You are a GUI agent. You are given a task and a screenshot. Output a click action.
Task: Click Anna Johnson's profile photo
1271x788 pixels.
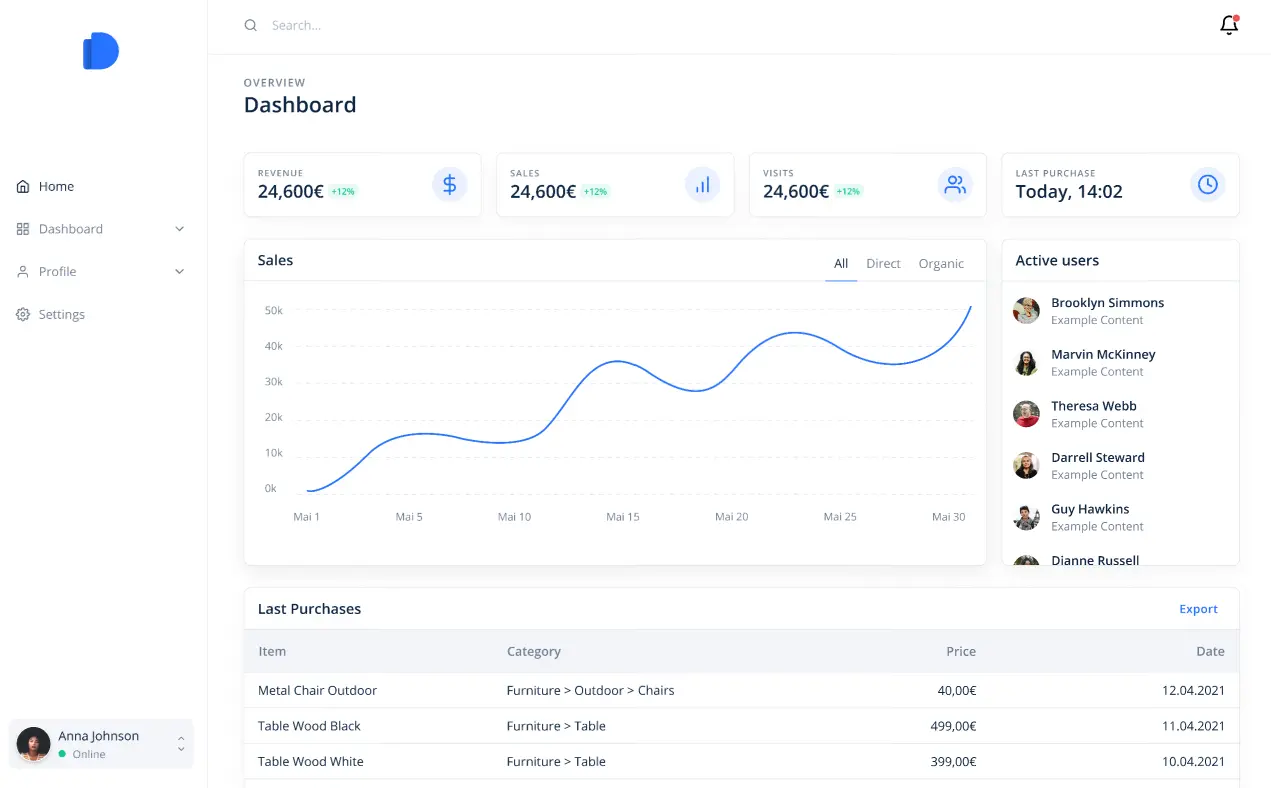point(34,744)
